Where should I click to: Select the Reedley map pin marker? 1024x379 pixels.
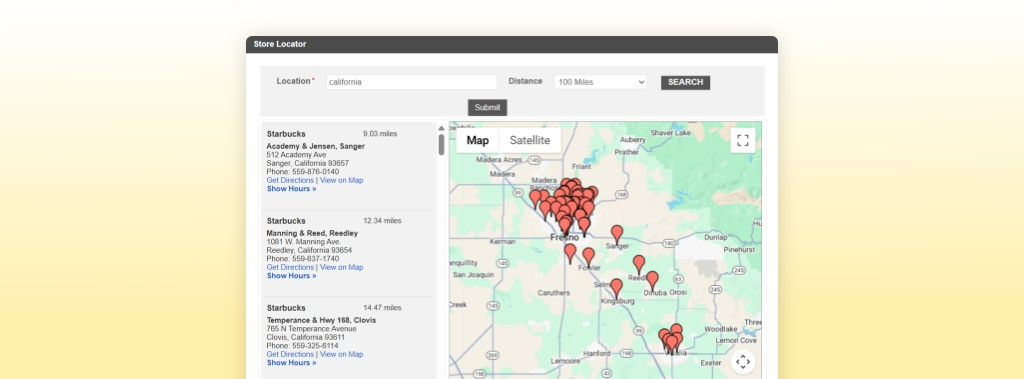[x=639, y=265]
